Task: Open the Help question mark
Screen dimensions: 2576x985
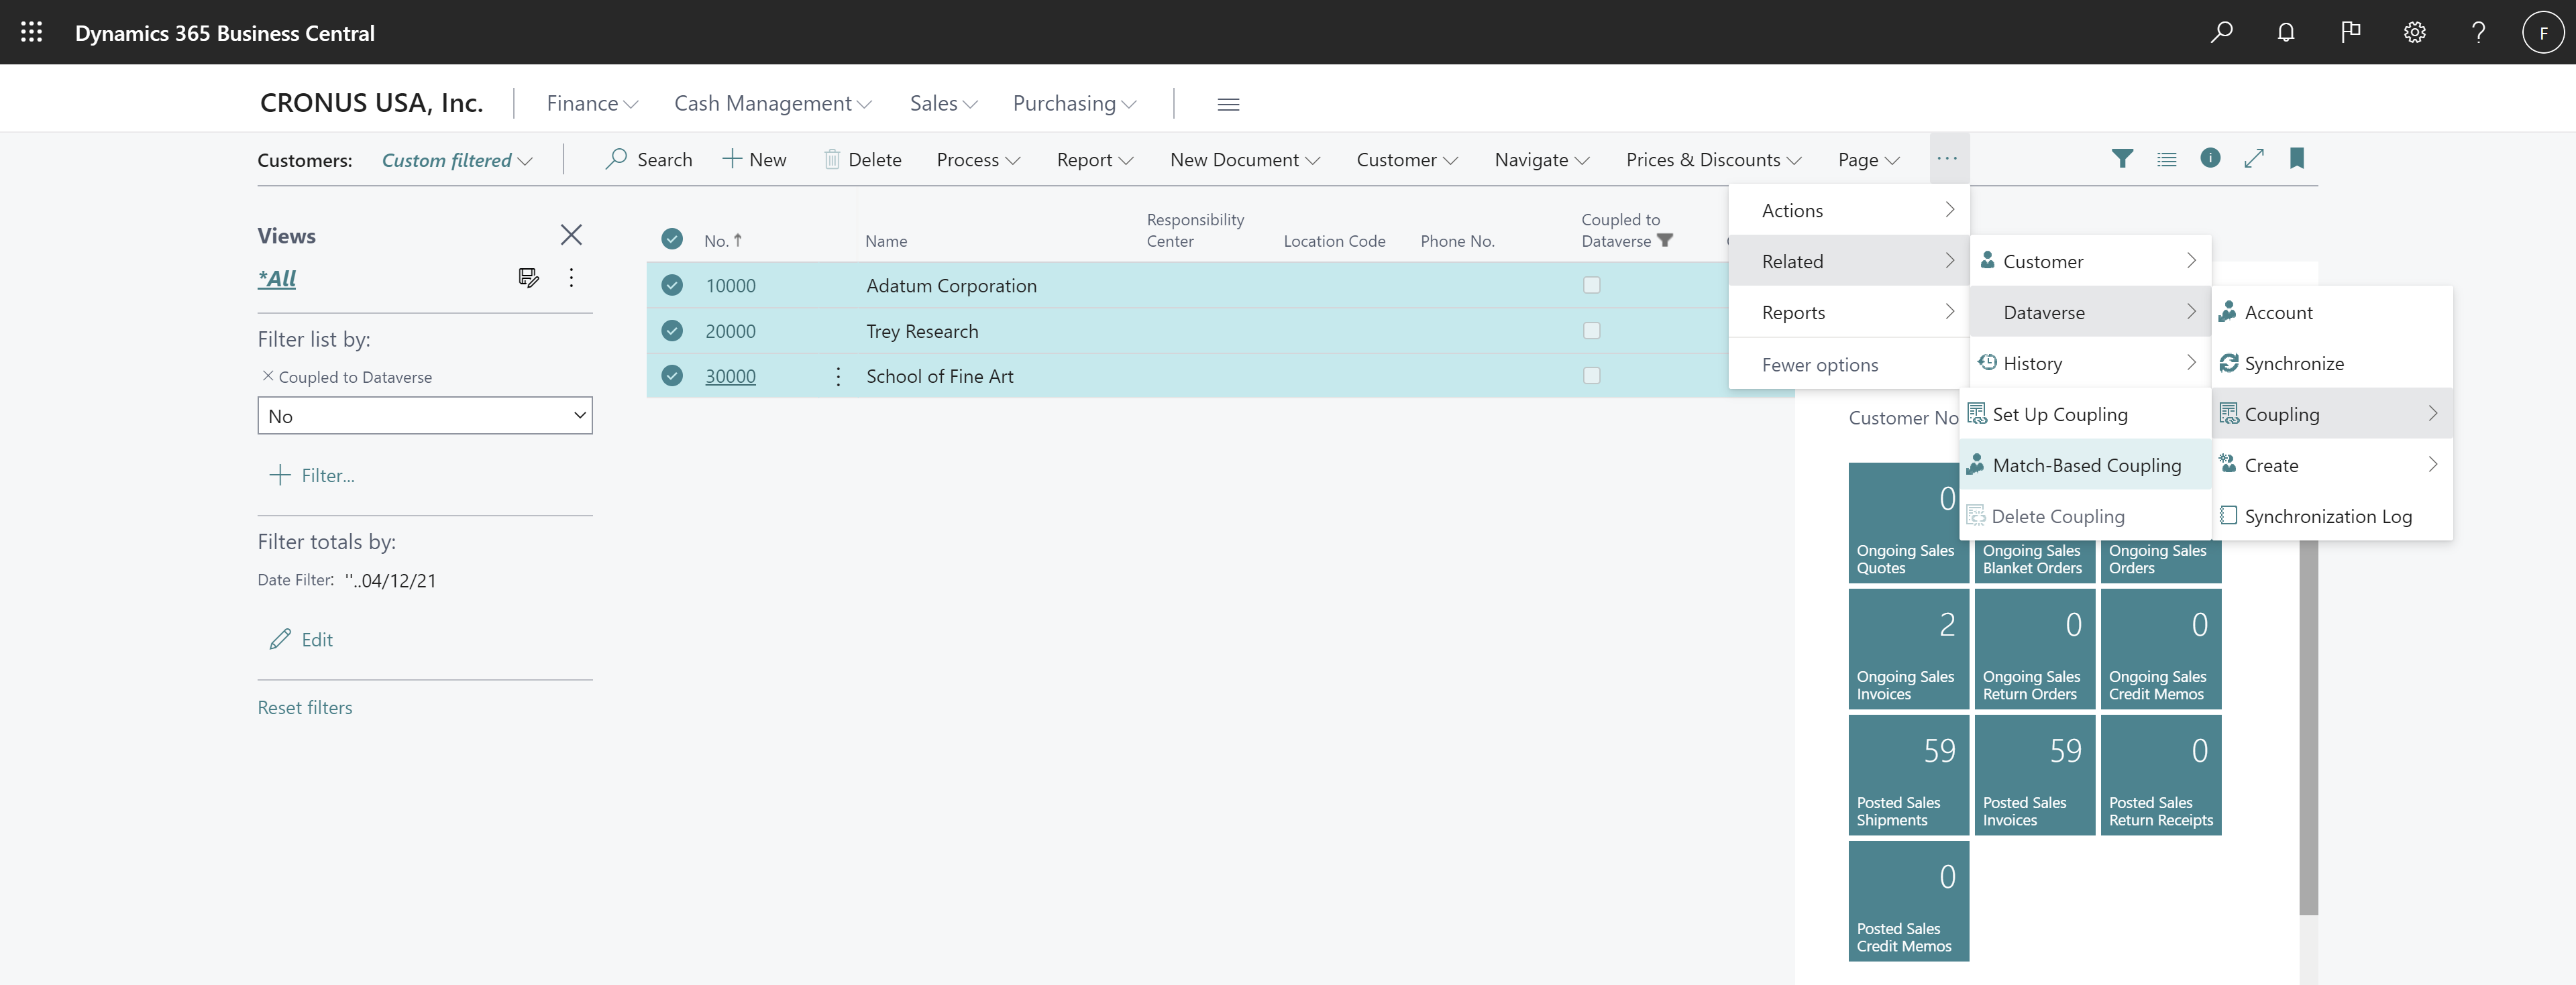Action: [x=2478, y=31]
